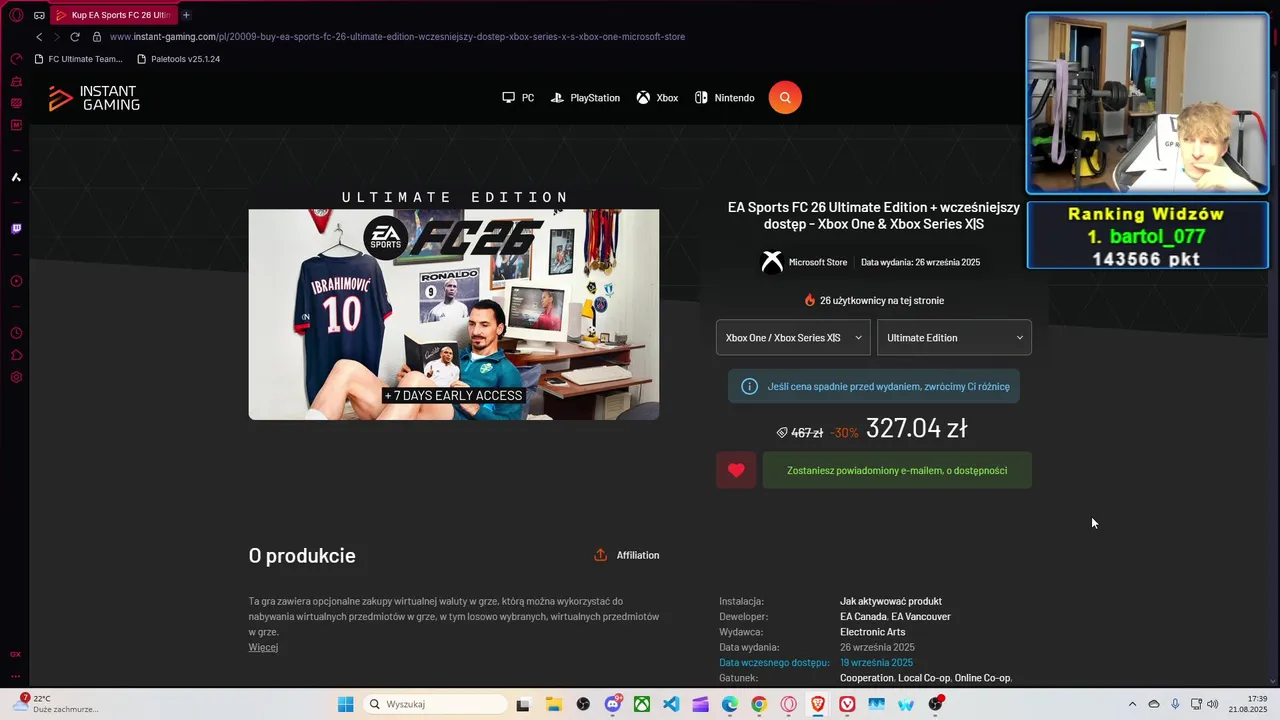Click the FC 26 Ultimate Edition cover image
This screenshot has width=1280, height=720.
coord(454,314)
